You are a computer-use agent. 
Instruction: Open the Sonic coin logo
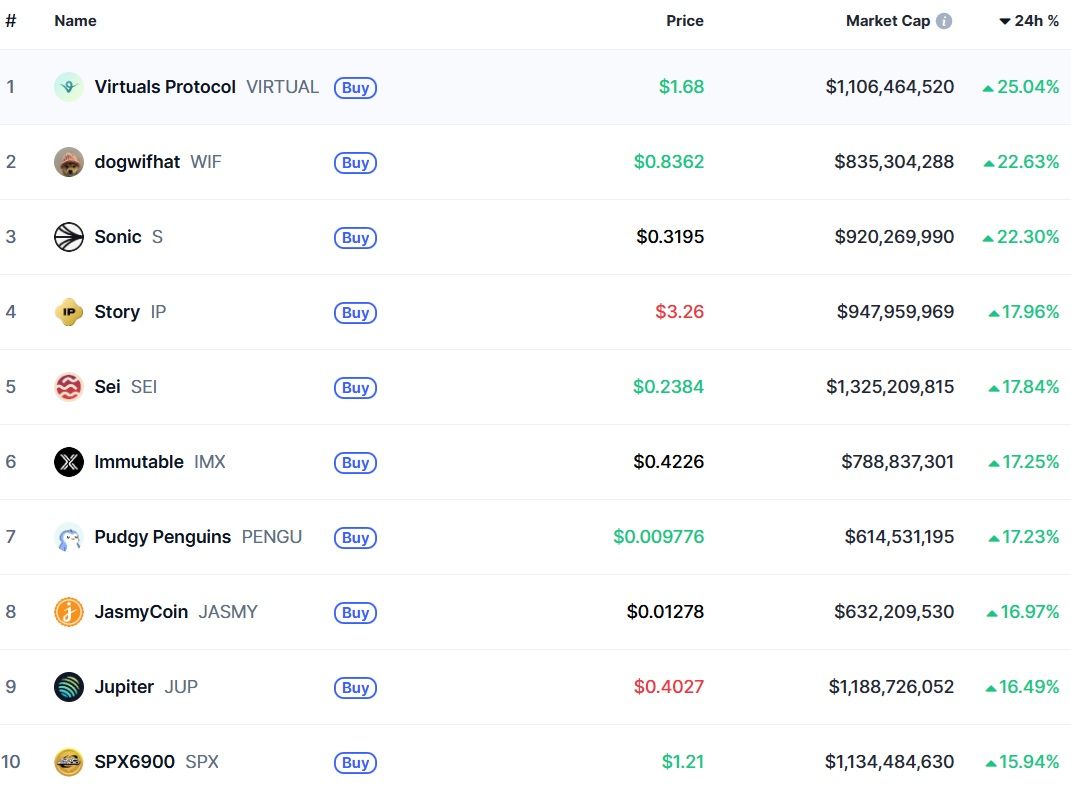(x=68, y=237)
